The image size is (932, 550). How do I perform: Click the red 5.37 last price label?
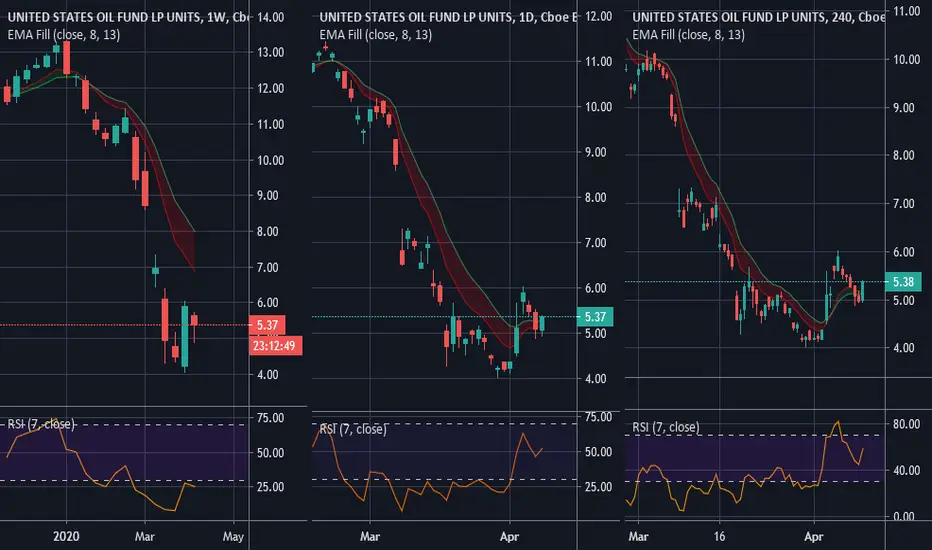267,325
